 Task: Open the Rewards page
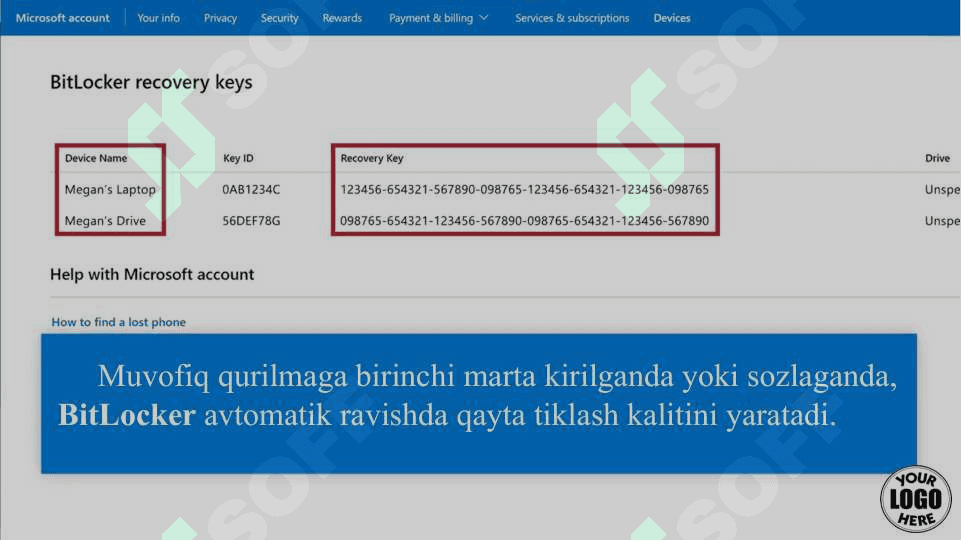coord(342,18)
